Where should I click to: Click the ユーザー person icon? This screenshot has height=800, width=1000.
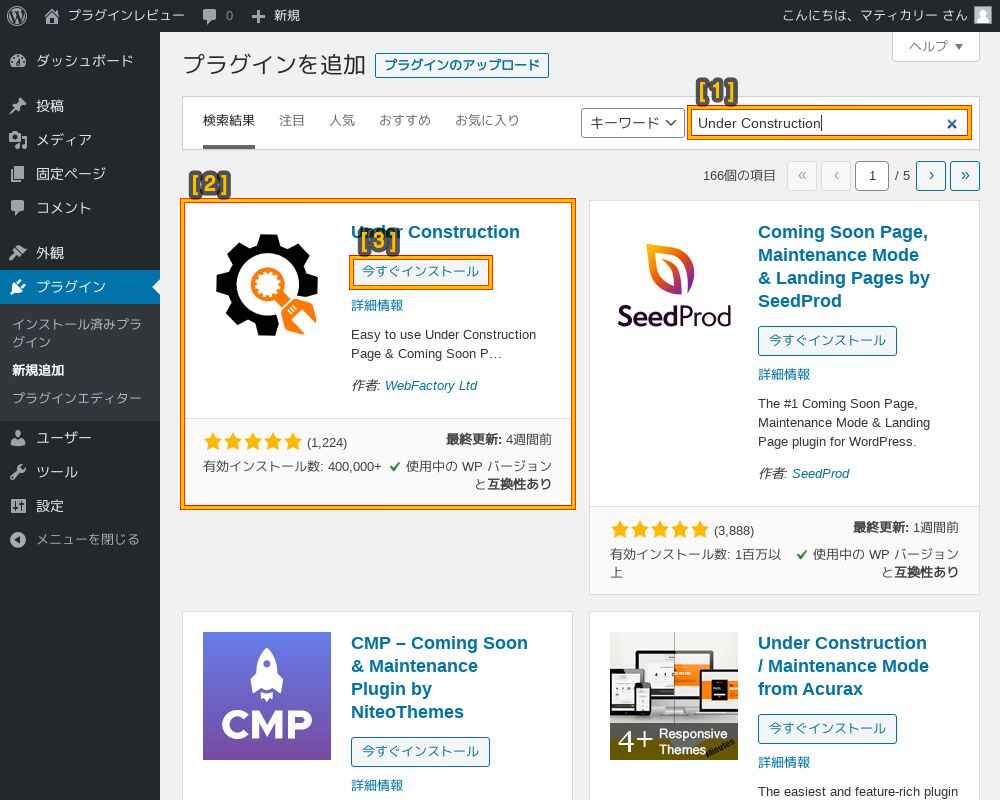pos(18,438)
